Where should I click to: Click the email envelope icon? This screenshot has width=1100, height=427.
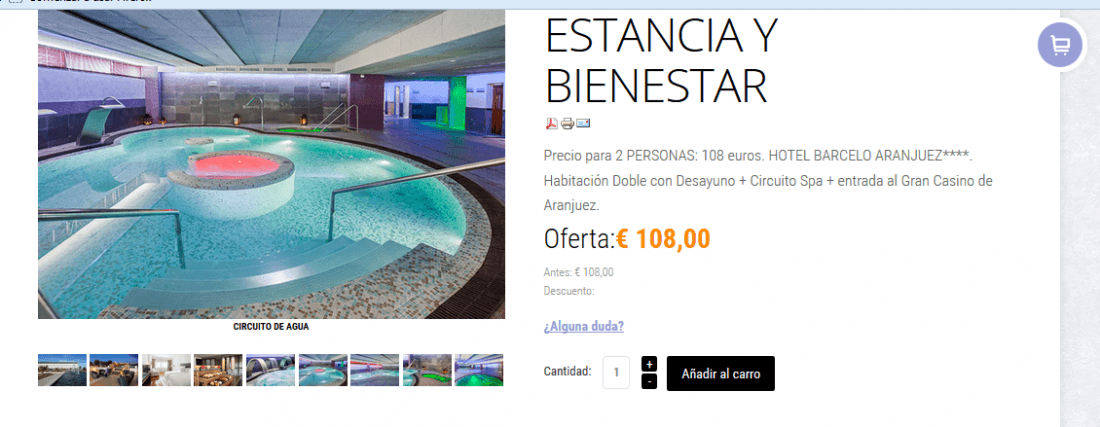point(583,123)
